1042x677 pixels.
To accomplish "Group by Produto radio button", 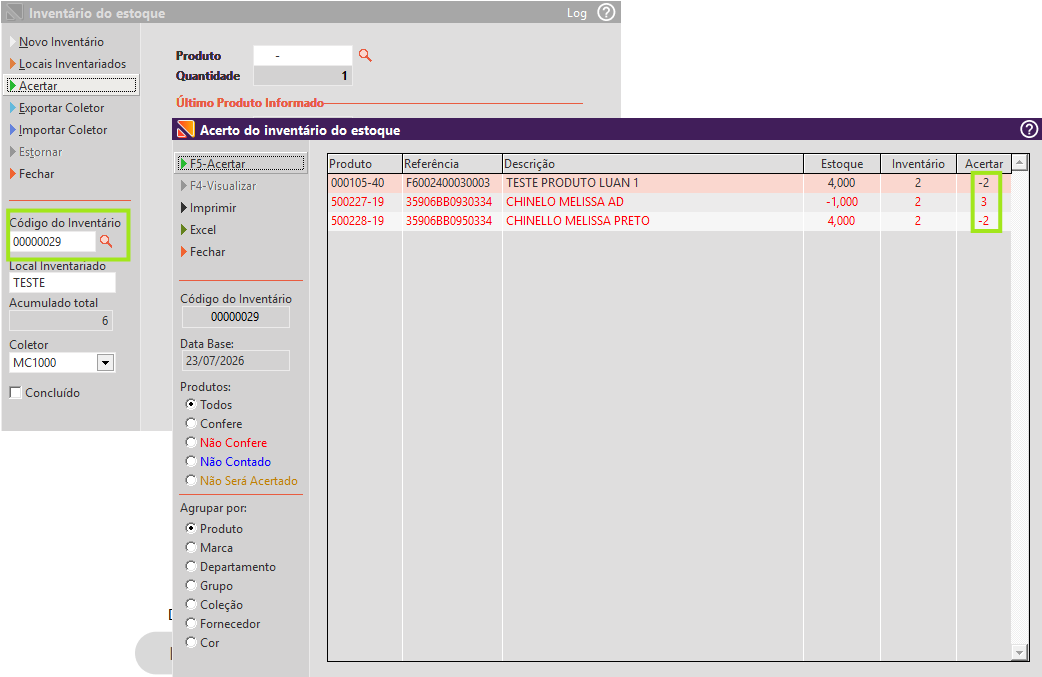I will click(x=191, y=528).
